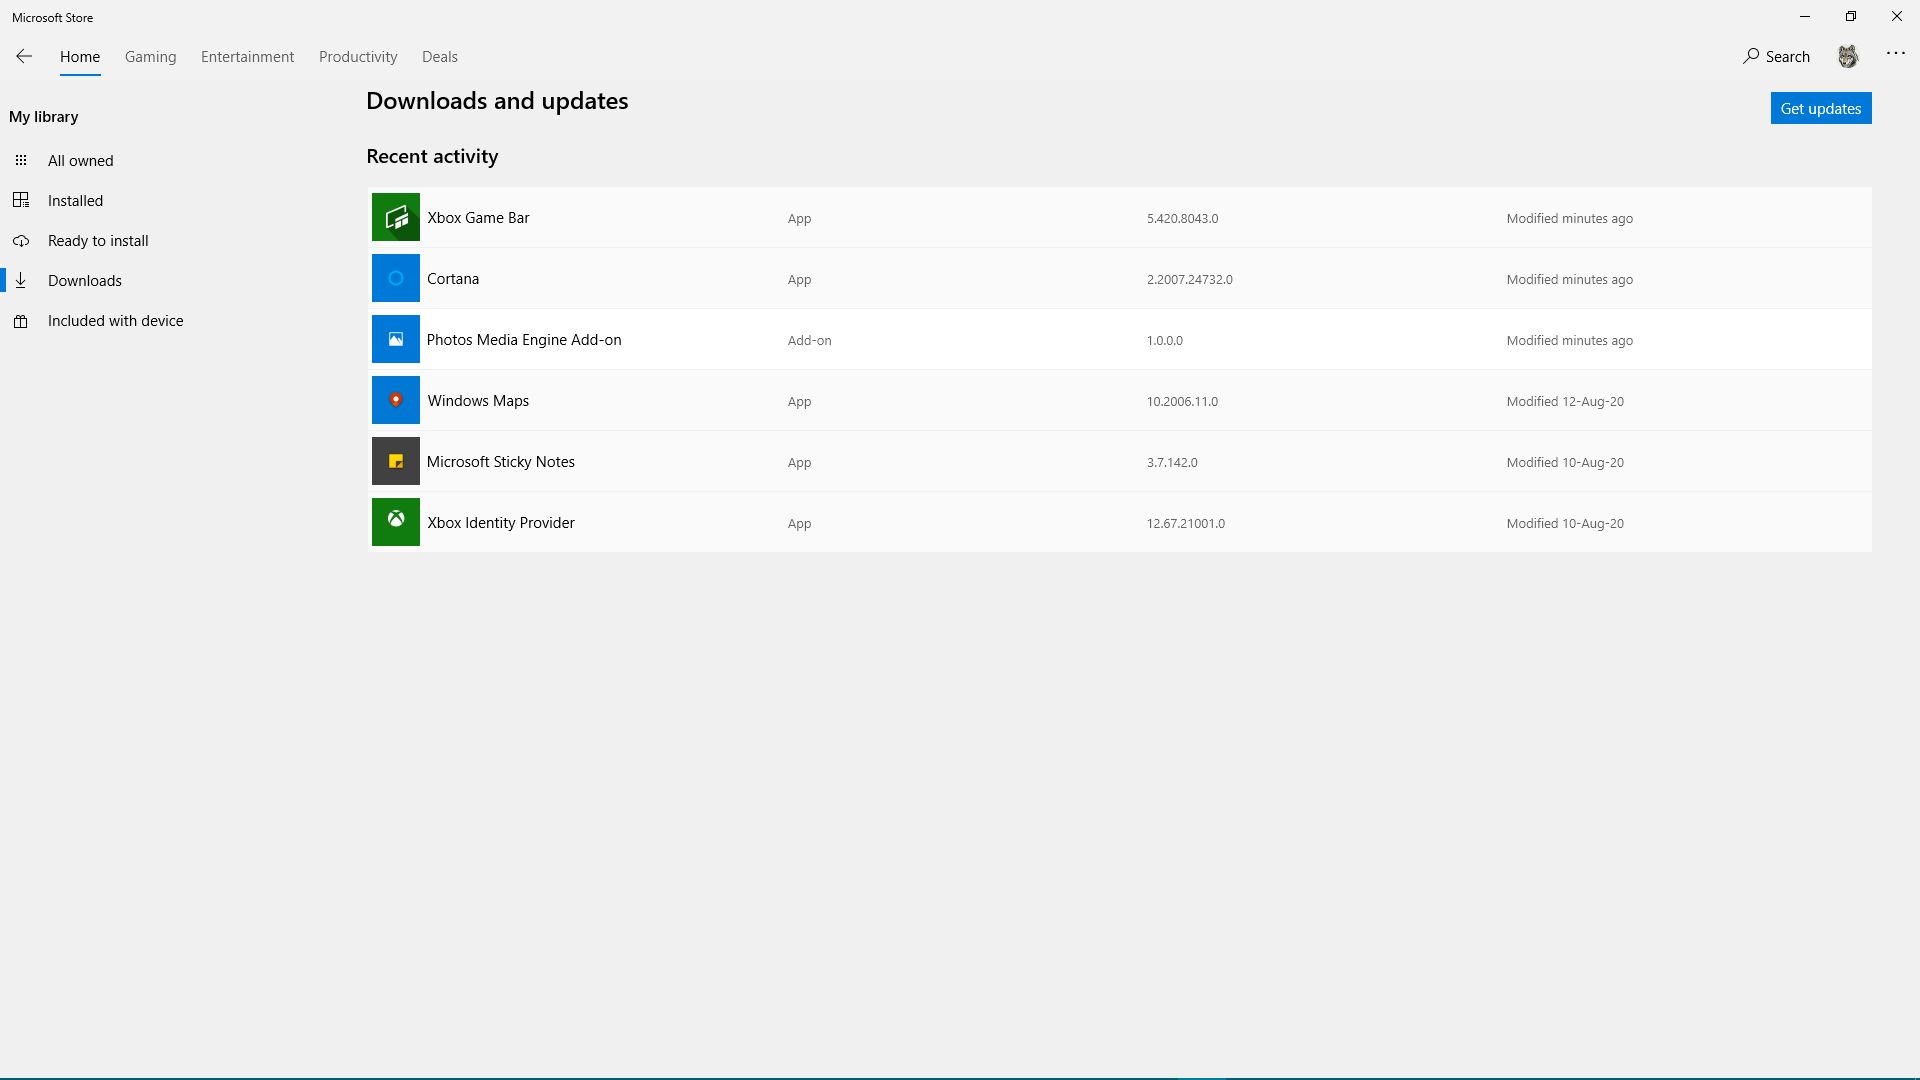Click the Windows Maps app icon
The width and height of the screenshot is (1920, 1080).
pos(395,400)
